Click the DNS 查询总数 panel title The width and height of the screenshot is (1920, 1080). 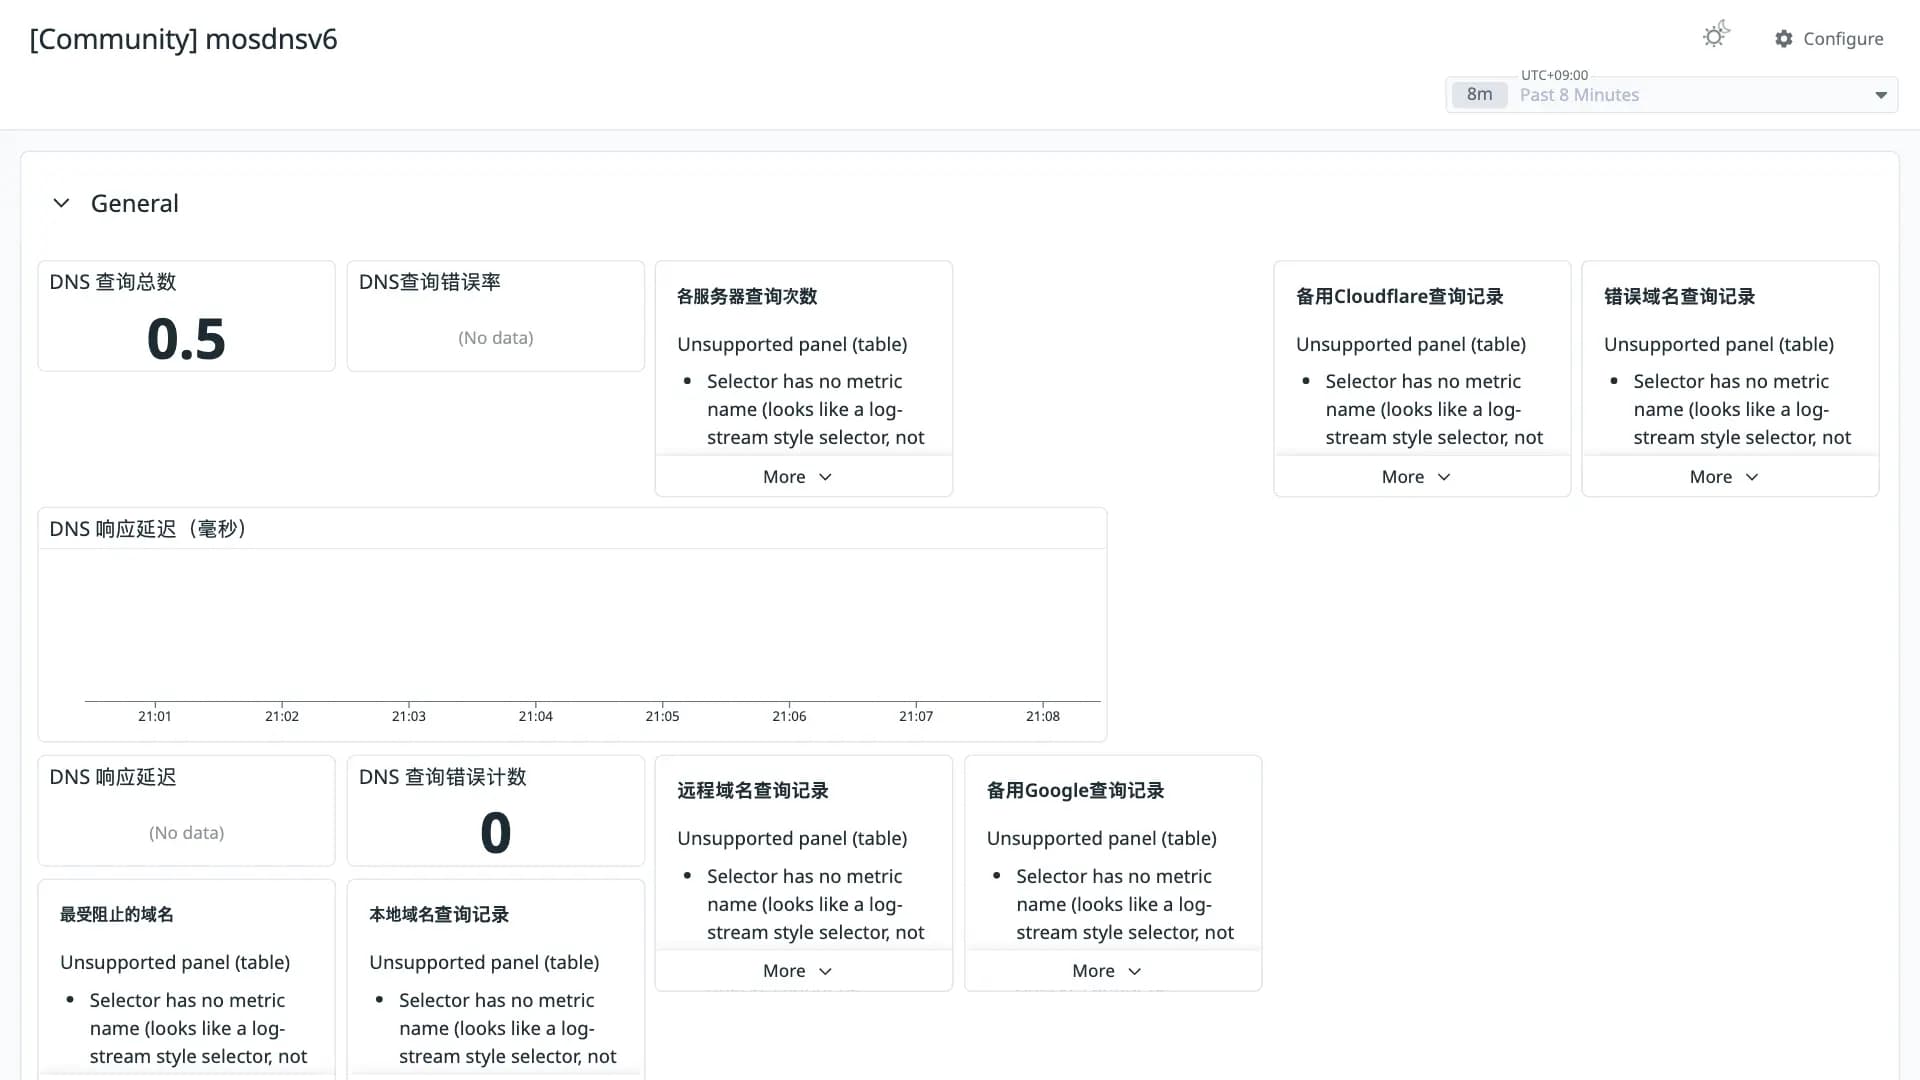(113, 282)
